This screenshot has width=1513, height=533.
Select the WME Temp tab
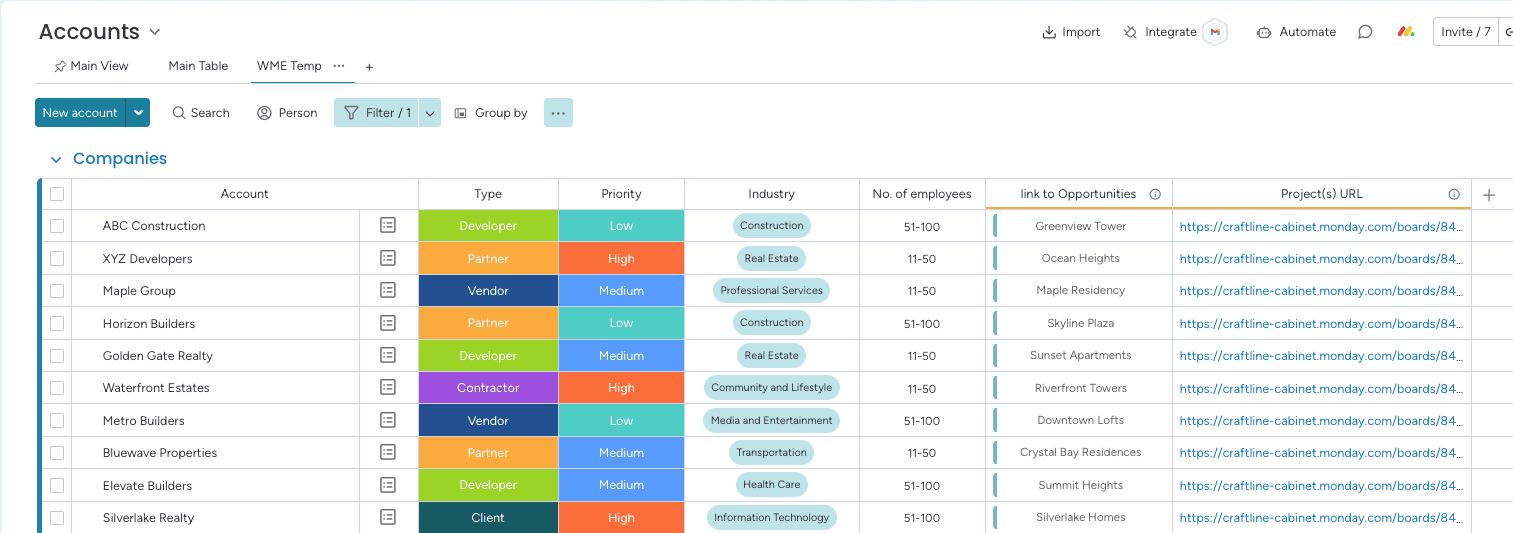point(289,66)
